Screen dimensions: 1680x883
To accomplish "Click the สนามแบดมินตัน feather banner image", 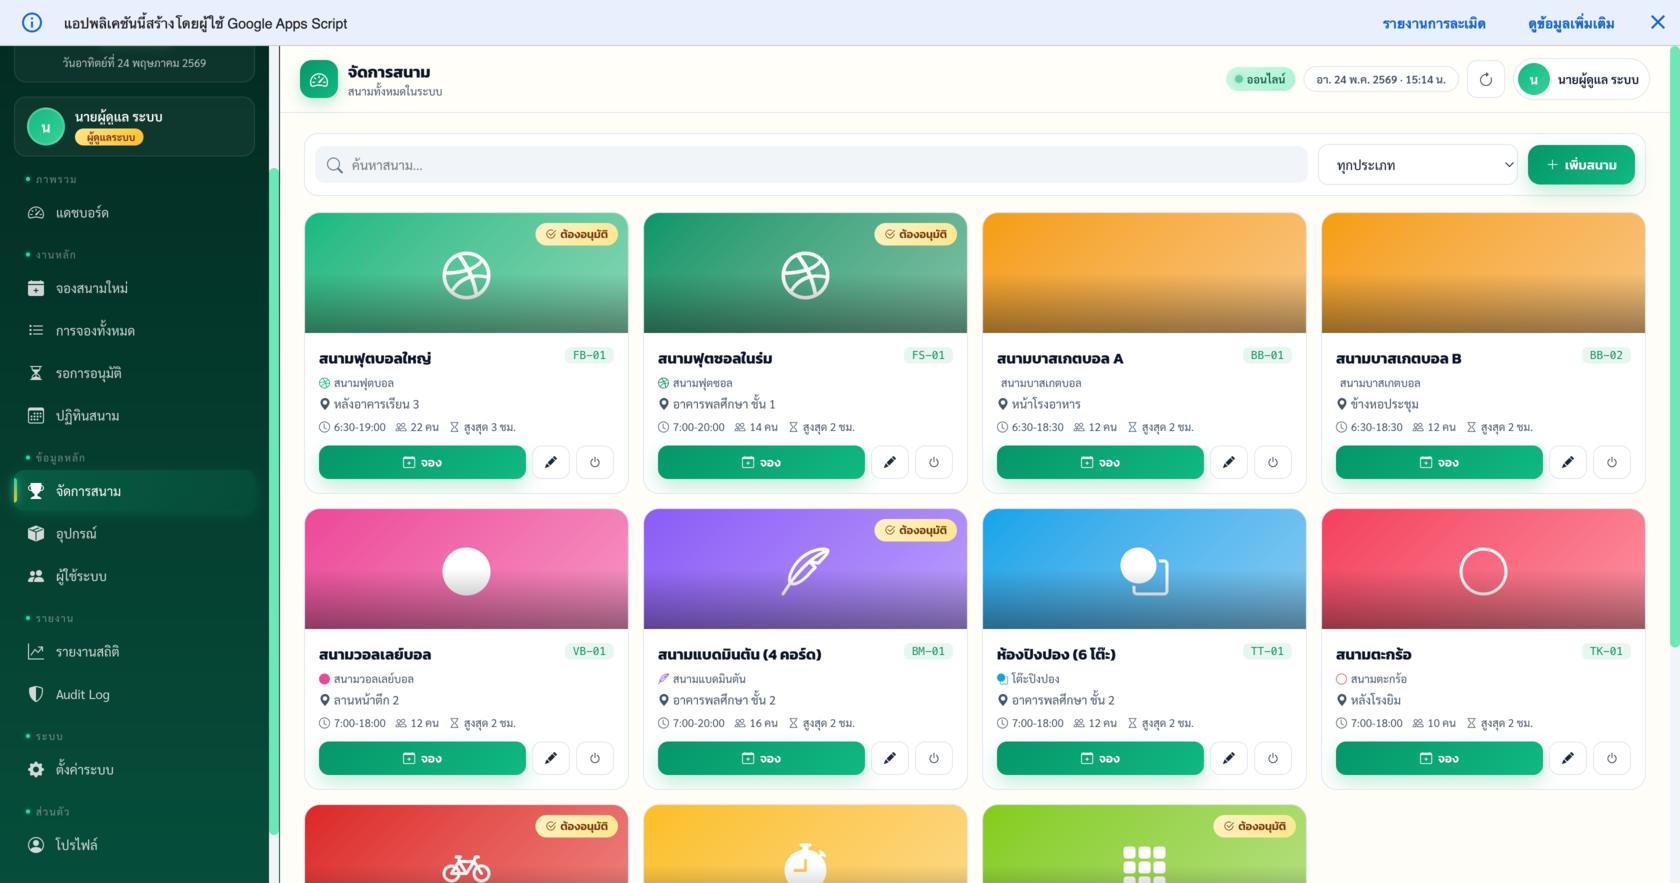I will click(x=805, y=569).
